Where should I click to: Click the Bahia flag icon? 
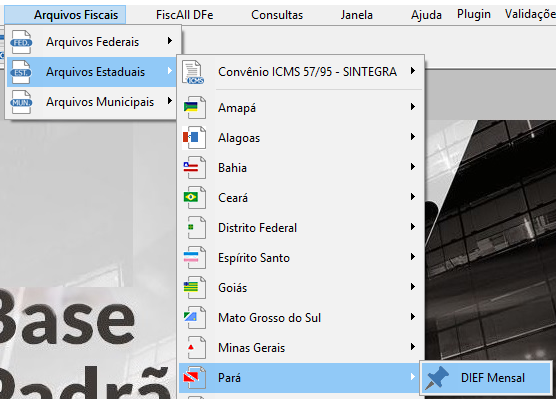194,167
